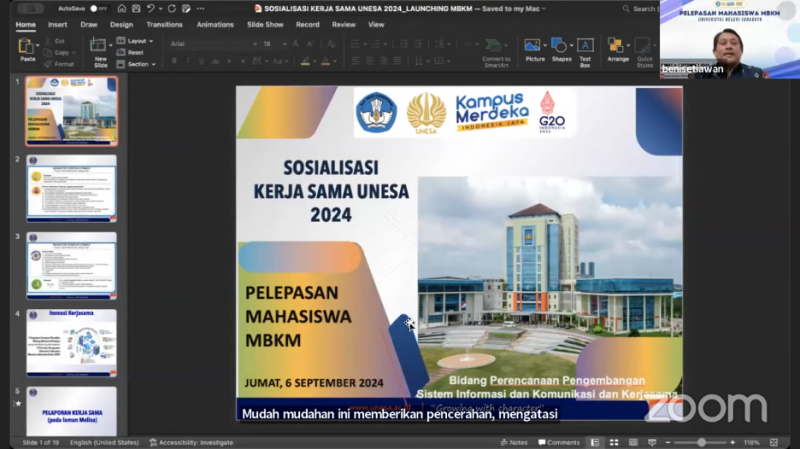The height and width of the screenshot is (449, 800).
Task: Select slide 3 thumbnail
Action: coord(71,266)
